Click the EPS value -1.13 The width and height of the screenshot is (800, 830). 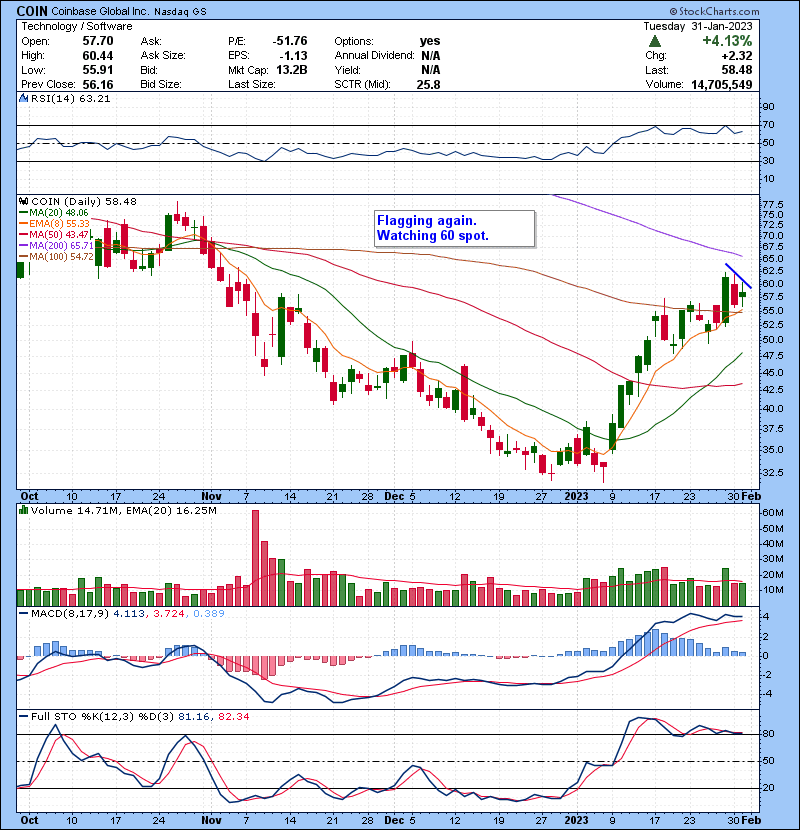[x=293, y=55]
